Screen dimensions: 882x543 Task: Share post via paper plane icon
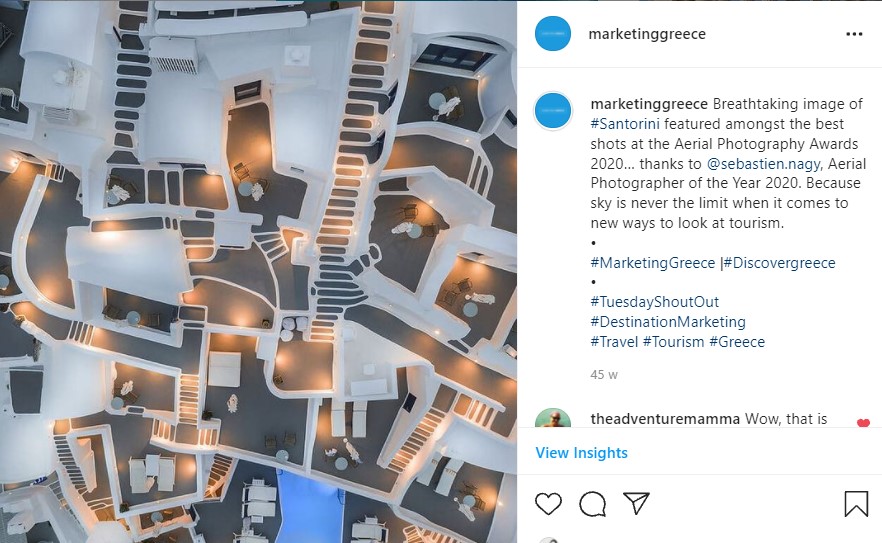point(636,503)
